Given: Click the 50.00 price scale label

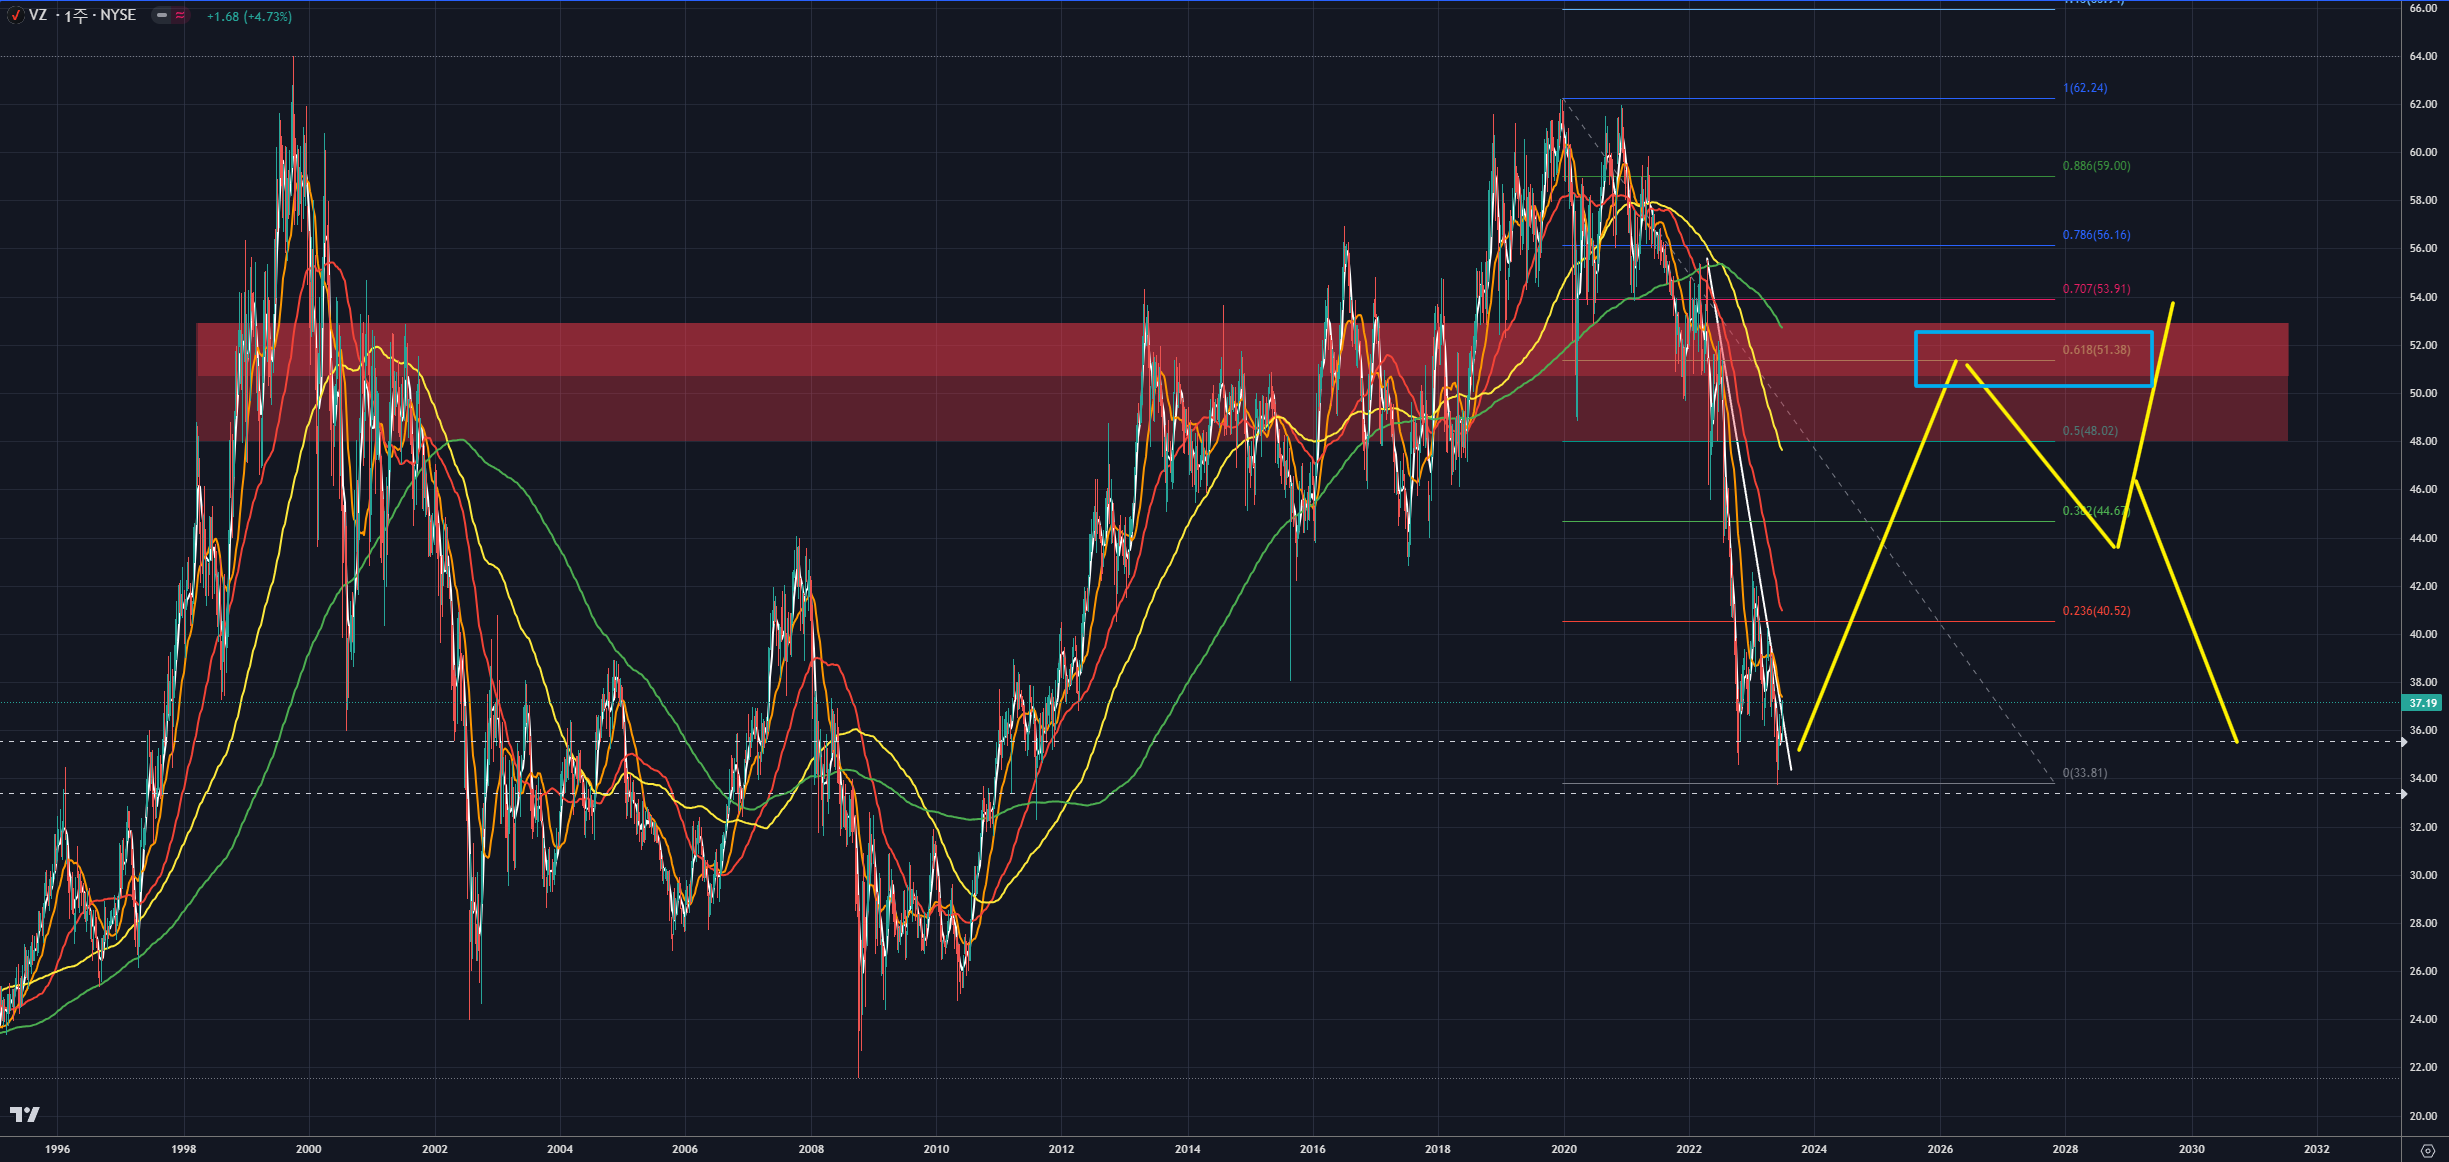Looking at the screenshot, I should [x=2422, y=393].
